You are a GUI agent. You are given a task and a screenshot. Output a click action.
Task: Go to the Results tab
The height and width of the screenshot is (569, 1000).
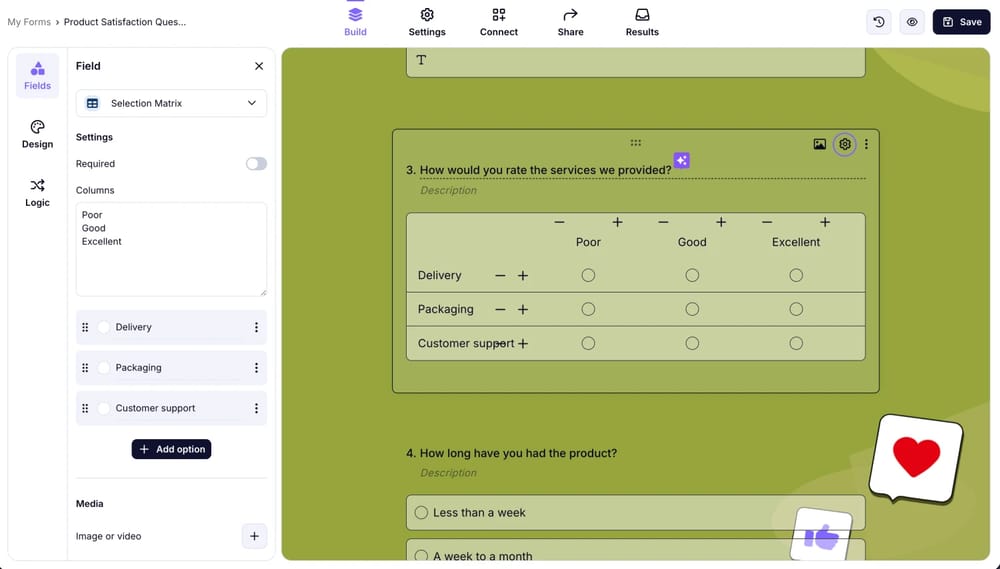pos(642,22)
